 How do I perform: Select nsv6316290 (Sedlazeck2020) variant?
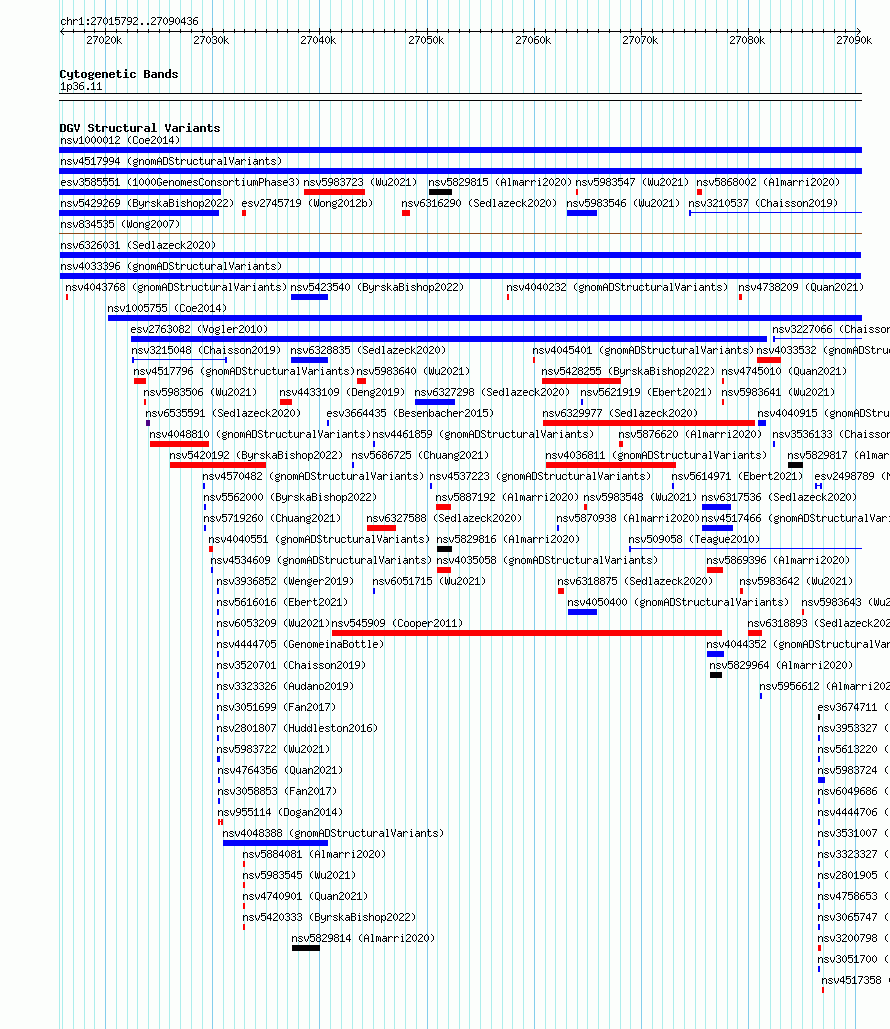[479, 203]
